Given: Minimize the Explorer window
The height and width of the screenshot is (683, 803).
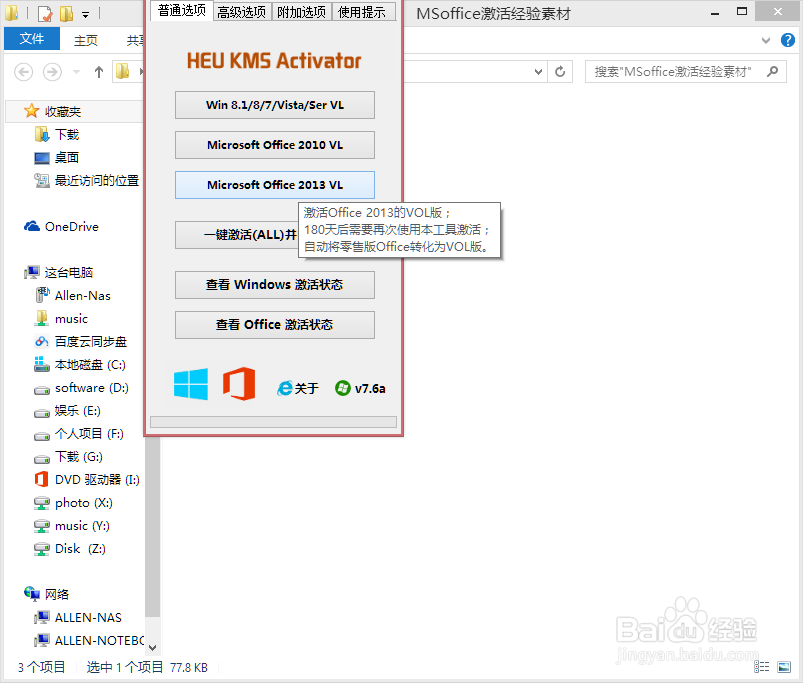Looking at the screenshot, I should pyautogui.click(x=715, y=12).
